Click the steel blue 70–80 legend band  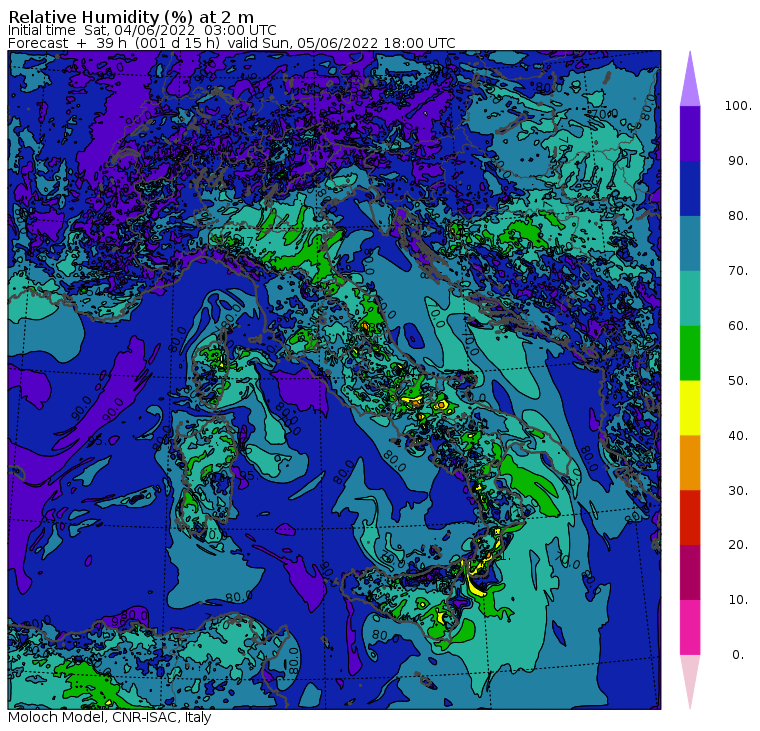[x=690, y=243]
